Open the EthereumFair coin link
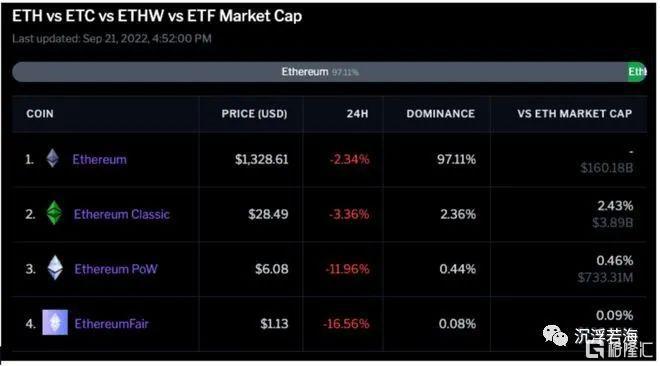 [111, 324]
